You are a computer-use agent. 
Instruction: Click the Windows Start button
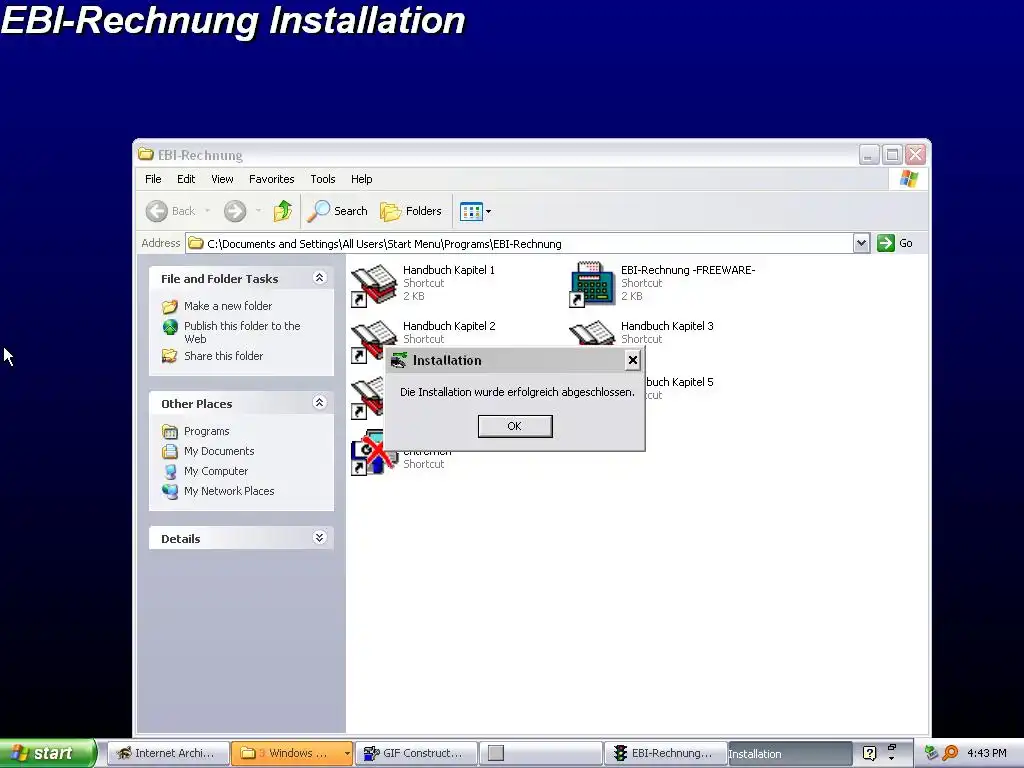point(48,753)
